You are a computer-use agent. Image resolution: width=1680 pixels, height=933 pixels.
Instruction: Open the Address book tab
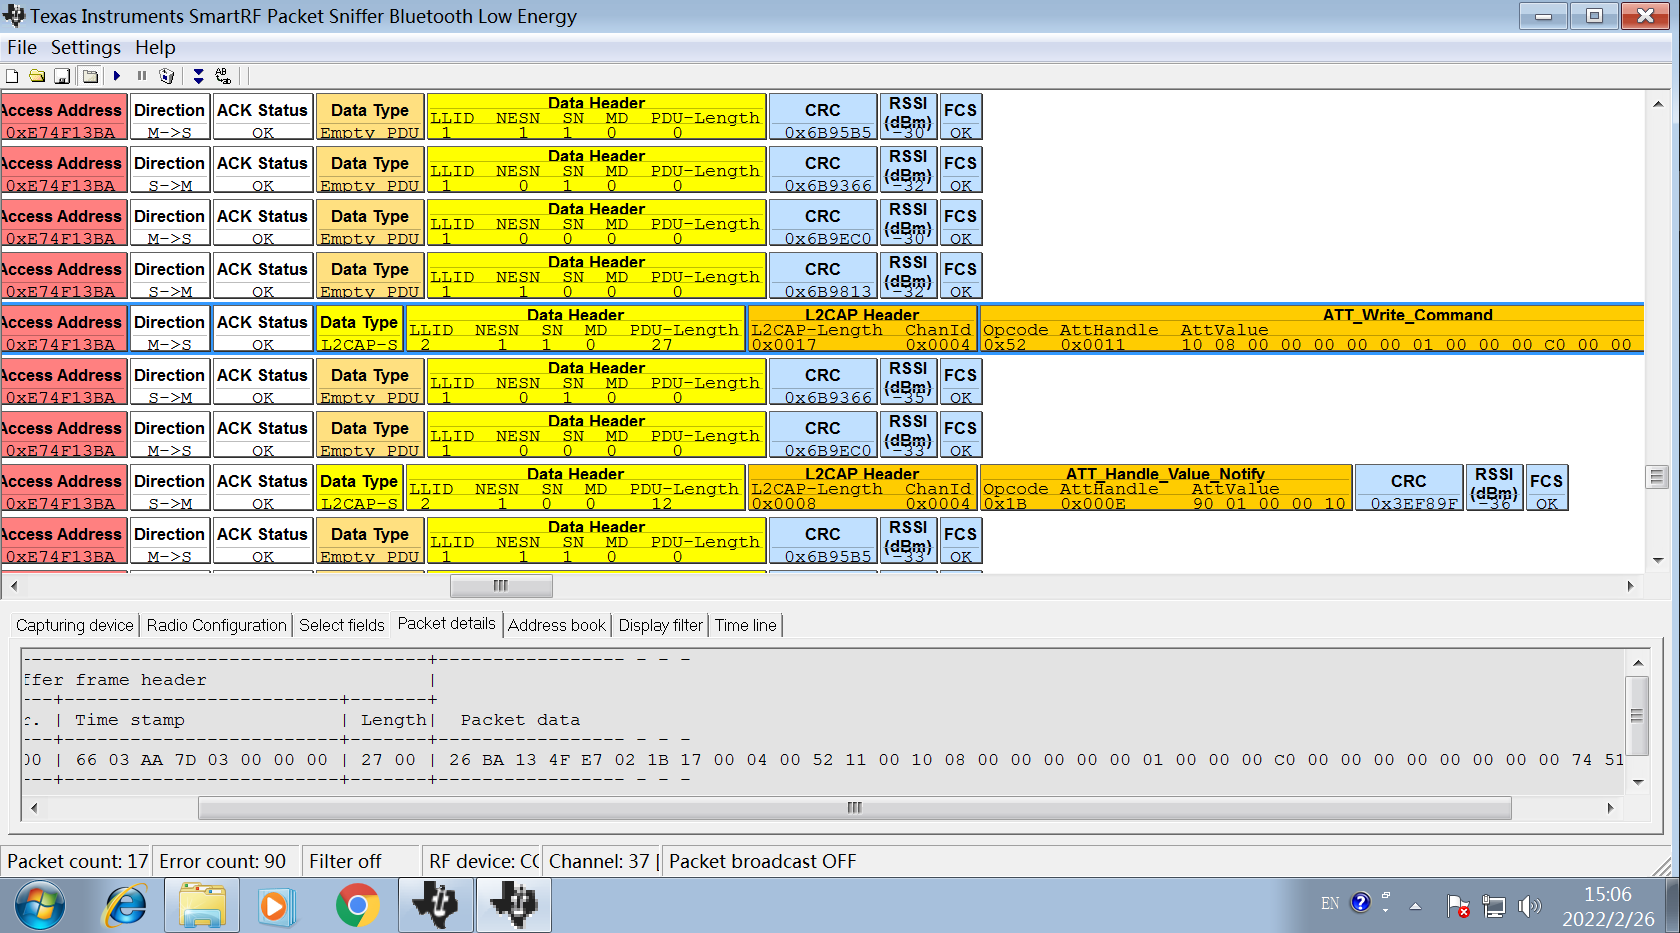[x=557, y=625]
